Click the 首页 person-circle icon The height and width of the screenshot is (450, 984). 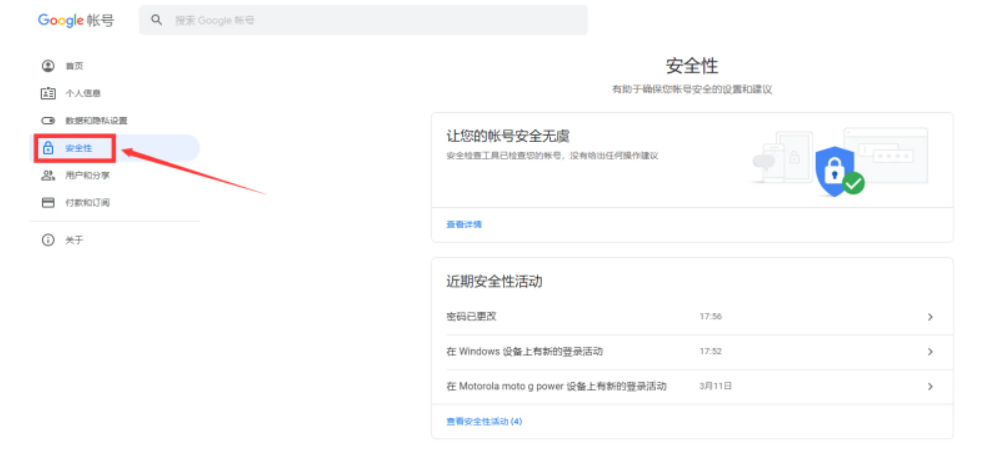pos(48,66)
